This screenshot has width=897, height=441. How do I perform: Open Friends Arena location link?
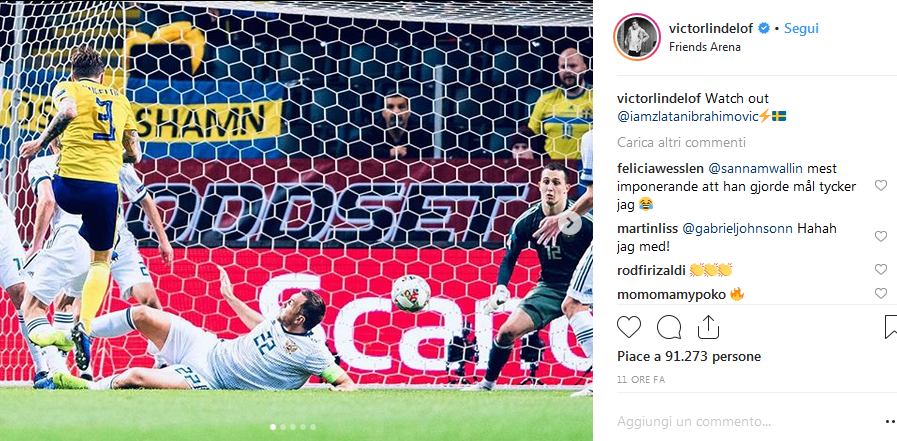click(x=705, y=47)
